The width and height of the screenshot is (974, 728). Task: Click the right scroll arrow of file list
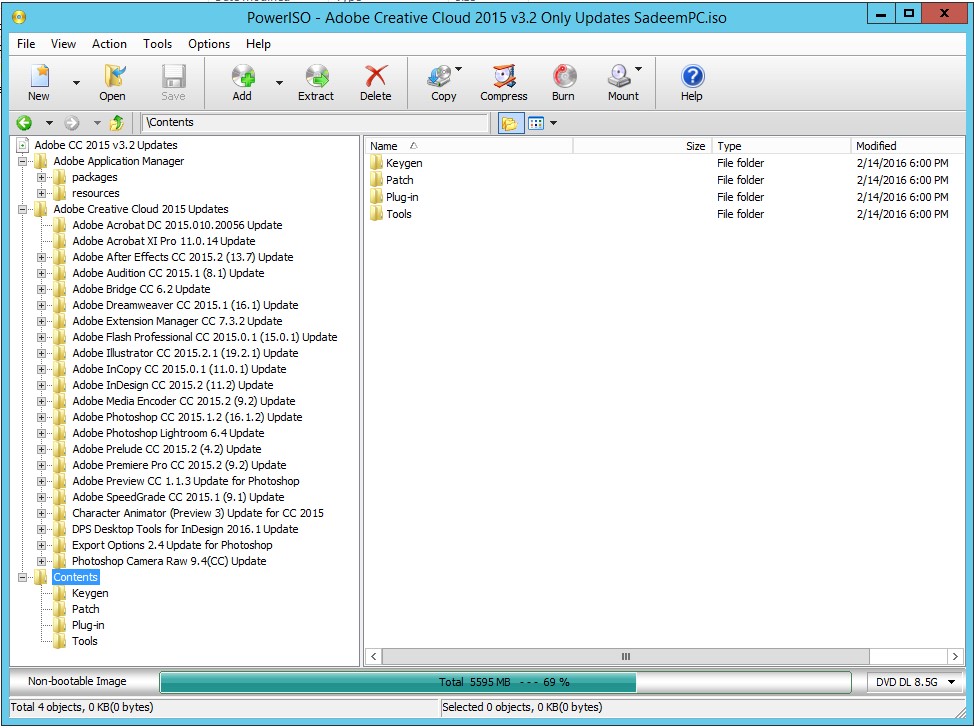point(955,657)
